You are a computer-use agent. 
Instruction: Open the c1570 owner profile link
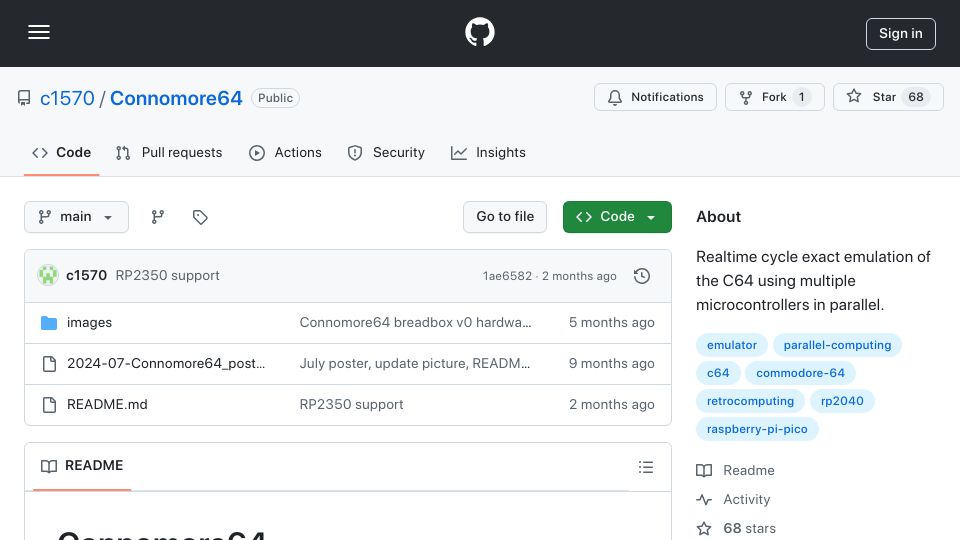point(67,98)
